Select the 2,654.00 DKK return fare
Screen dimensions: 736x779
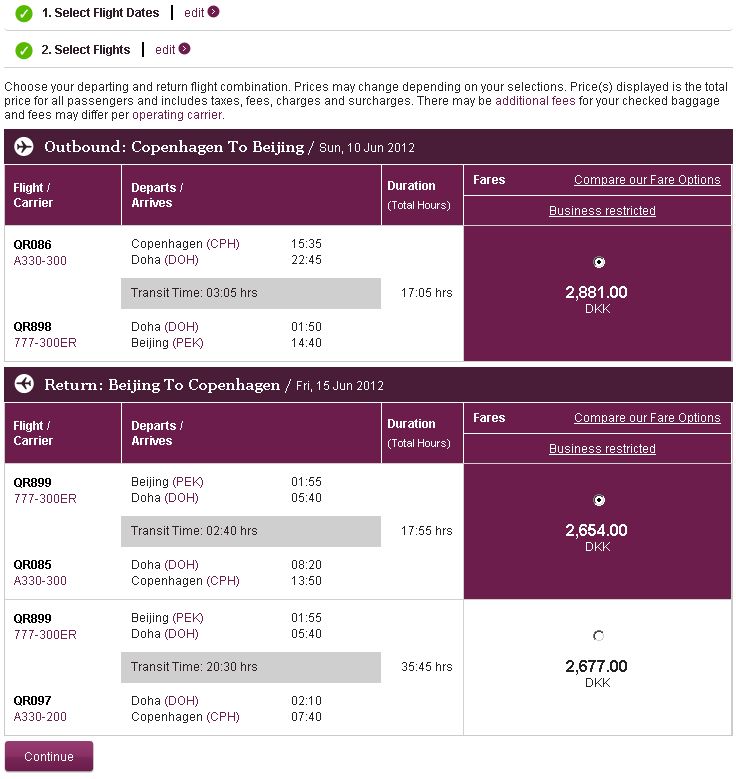599,501
